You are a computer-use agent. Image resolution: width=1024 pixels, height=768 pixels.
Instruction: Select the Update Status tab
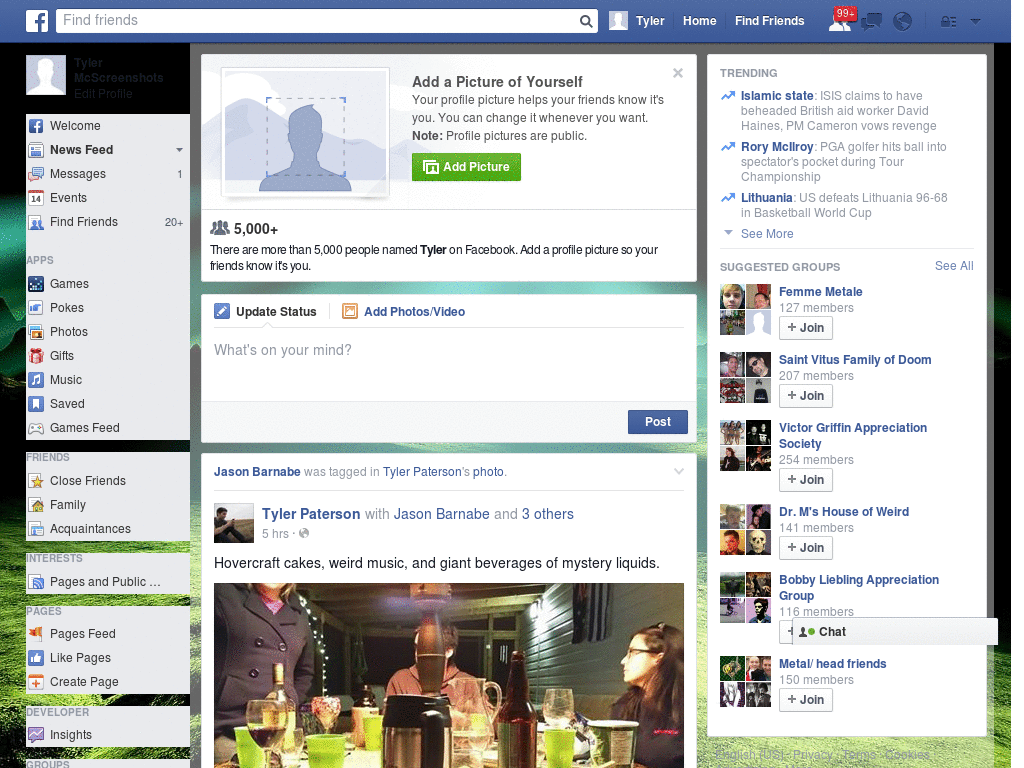[x=266, y=312]
